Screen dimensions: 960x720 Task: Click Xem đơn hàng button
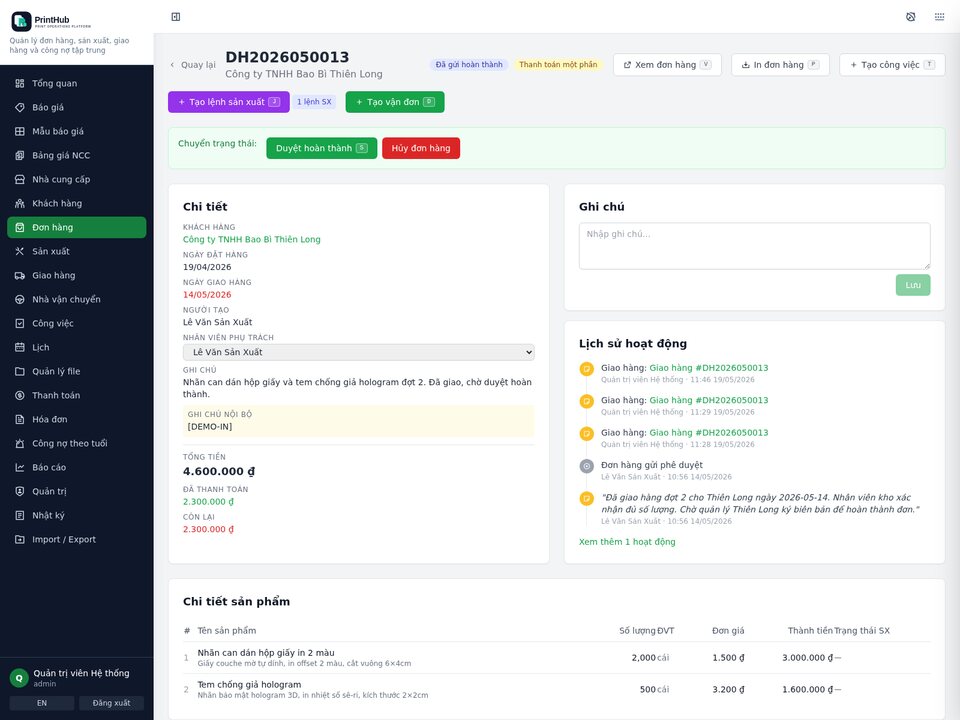click(x=667, y=65)
